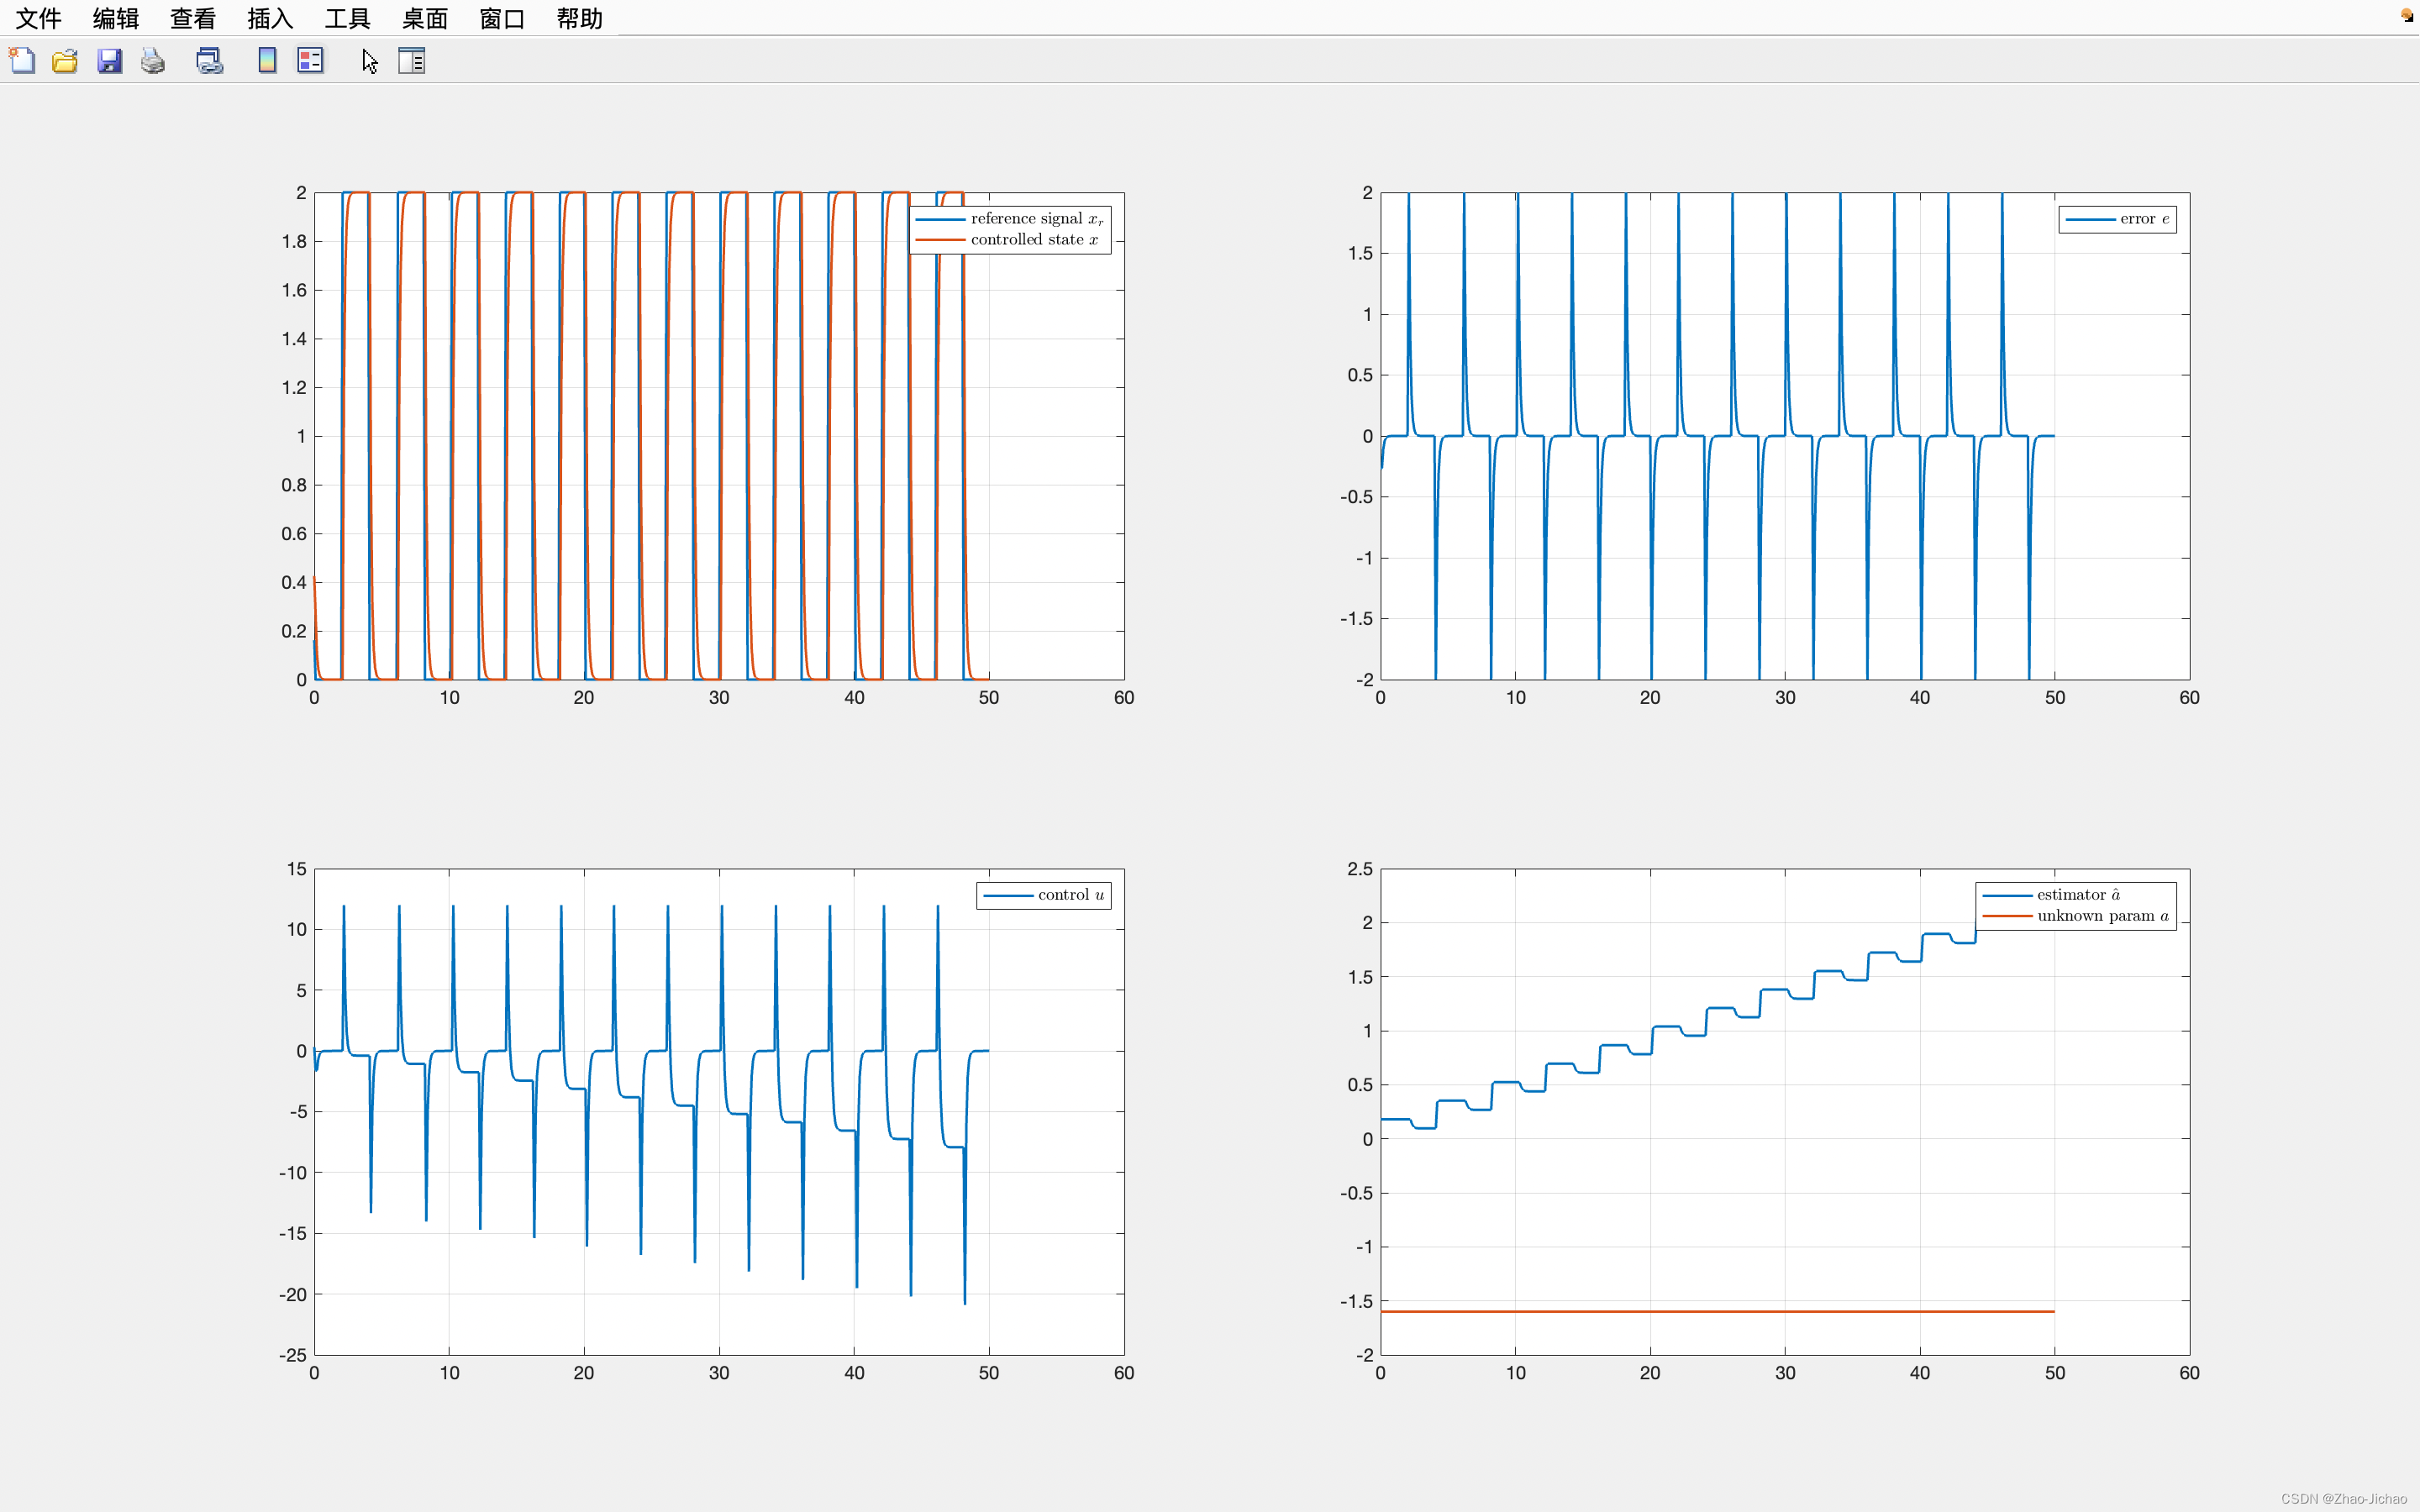Expand the 工具 menu

point(347,18)
